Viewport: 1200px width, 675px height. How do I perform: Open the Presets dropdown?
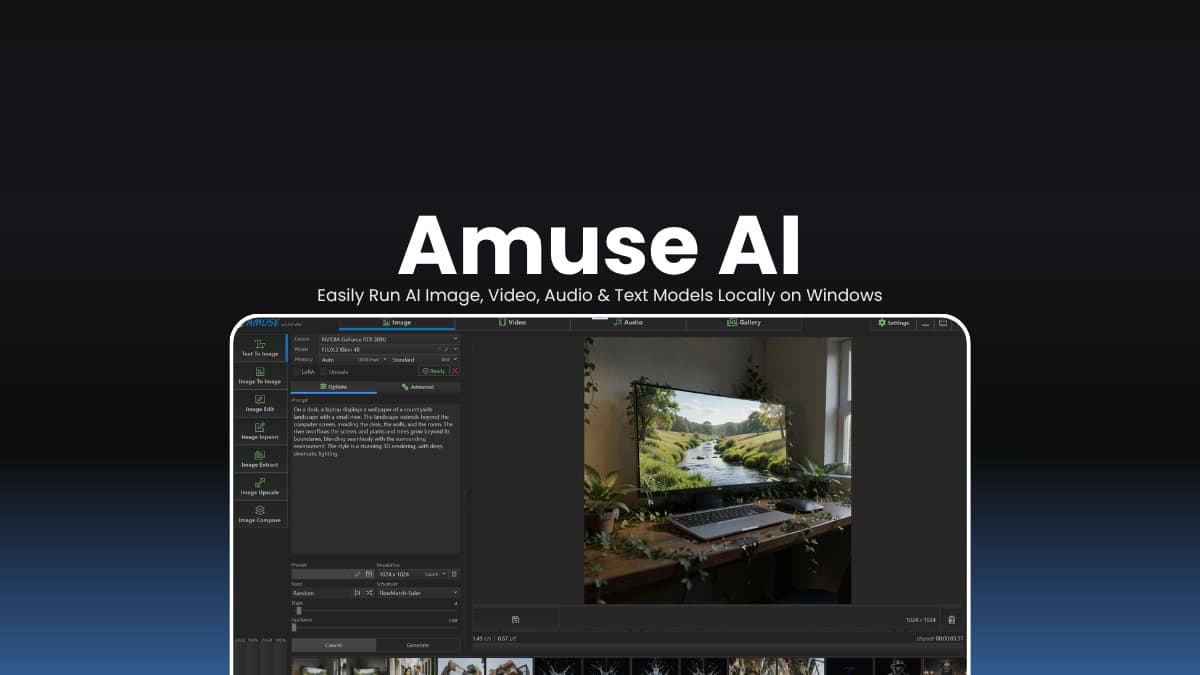(321, 574)
